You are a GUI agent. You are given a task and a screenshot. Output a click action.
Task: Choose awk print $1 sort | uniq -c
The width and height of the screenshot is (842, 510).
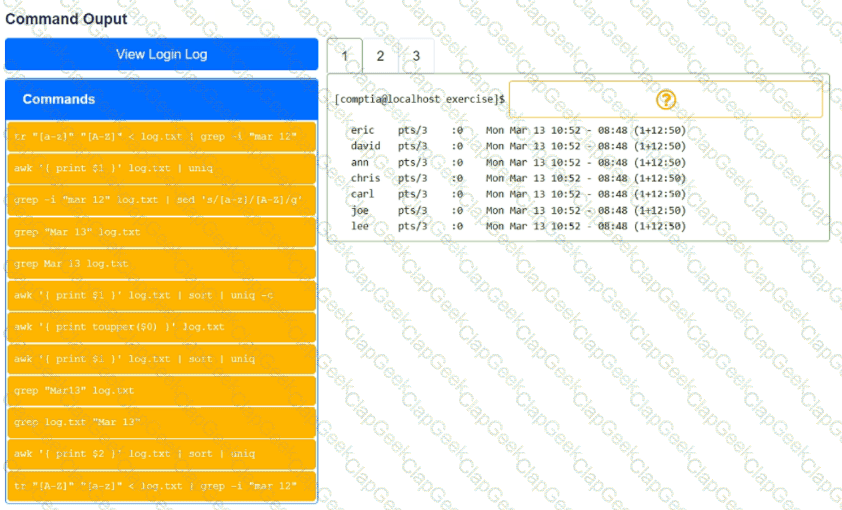tap(161, 296)
